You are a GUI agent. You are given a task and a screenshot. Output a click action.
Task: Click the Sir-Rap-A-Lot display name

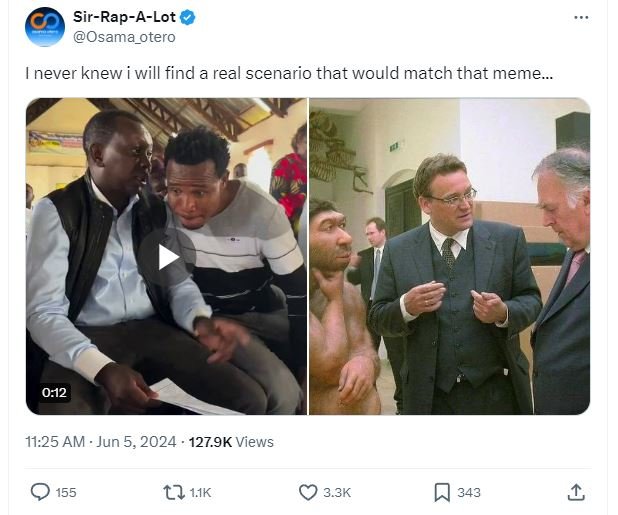117,16
